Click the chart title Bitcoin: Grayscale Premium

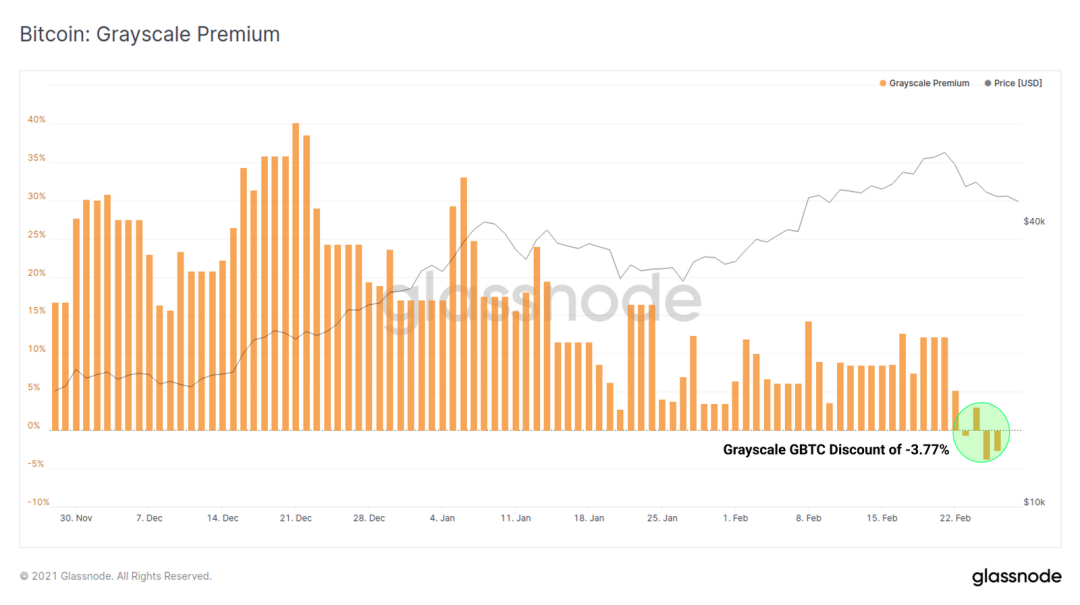coord(150,34)
